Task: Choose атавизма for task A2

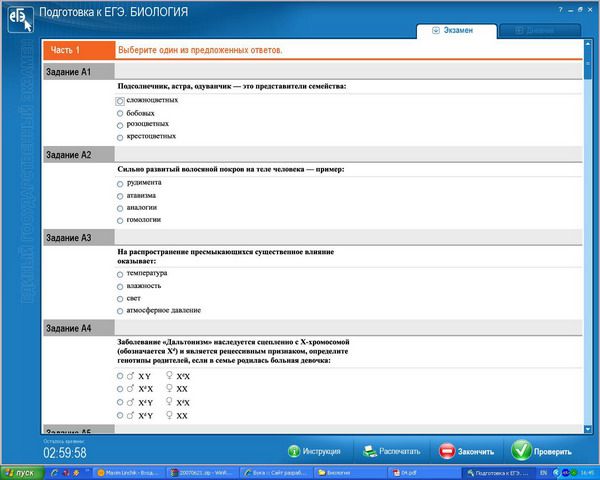Action: tap(120, 196)
